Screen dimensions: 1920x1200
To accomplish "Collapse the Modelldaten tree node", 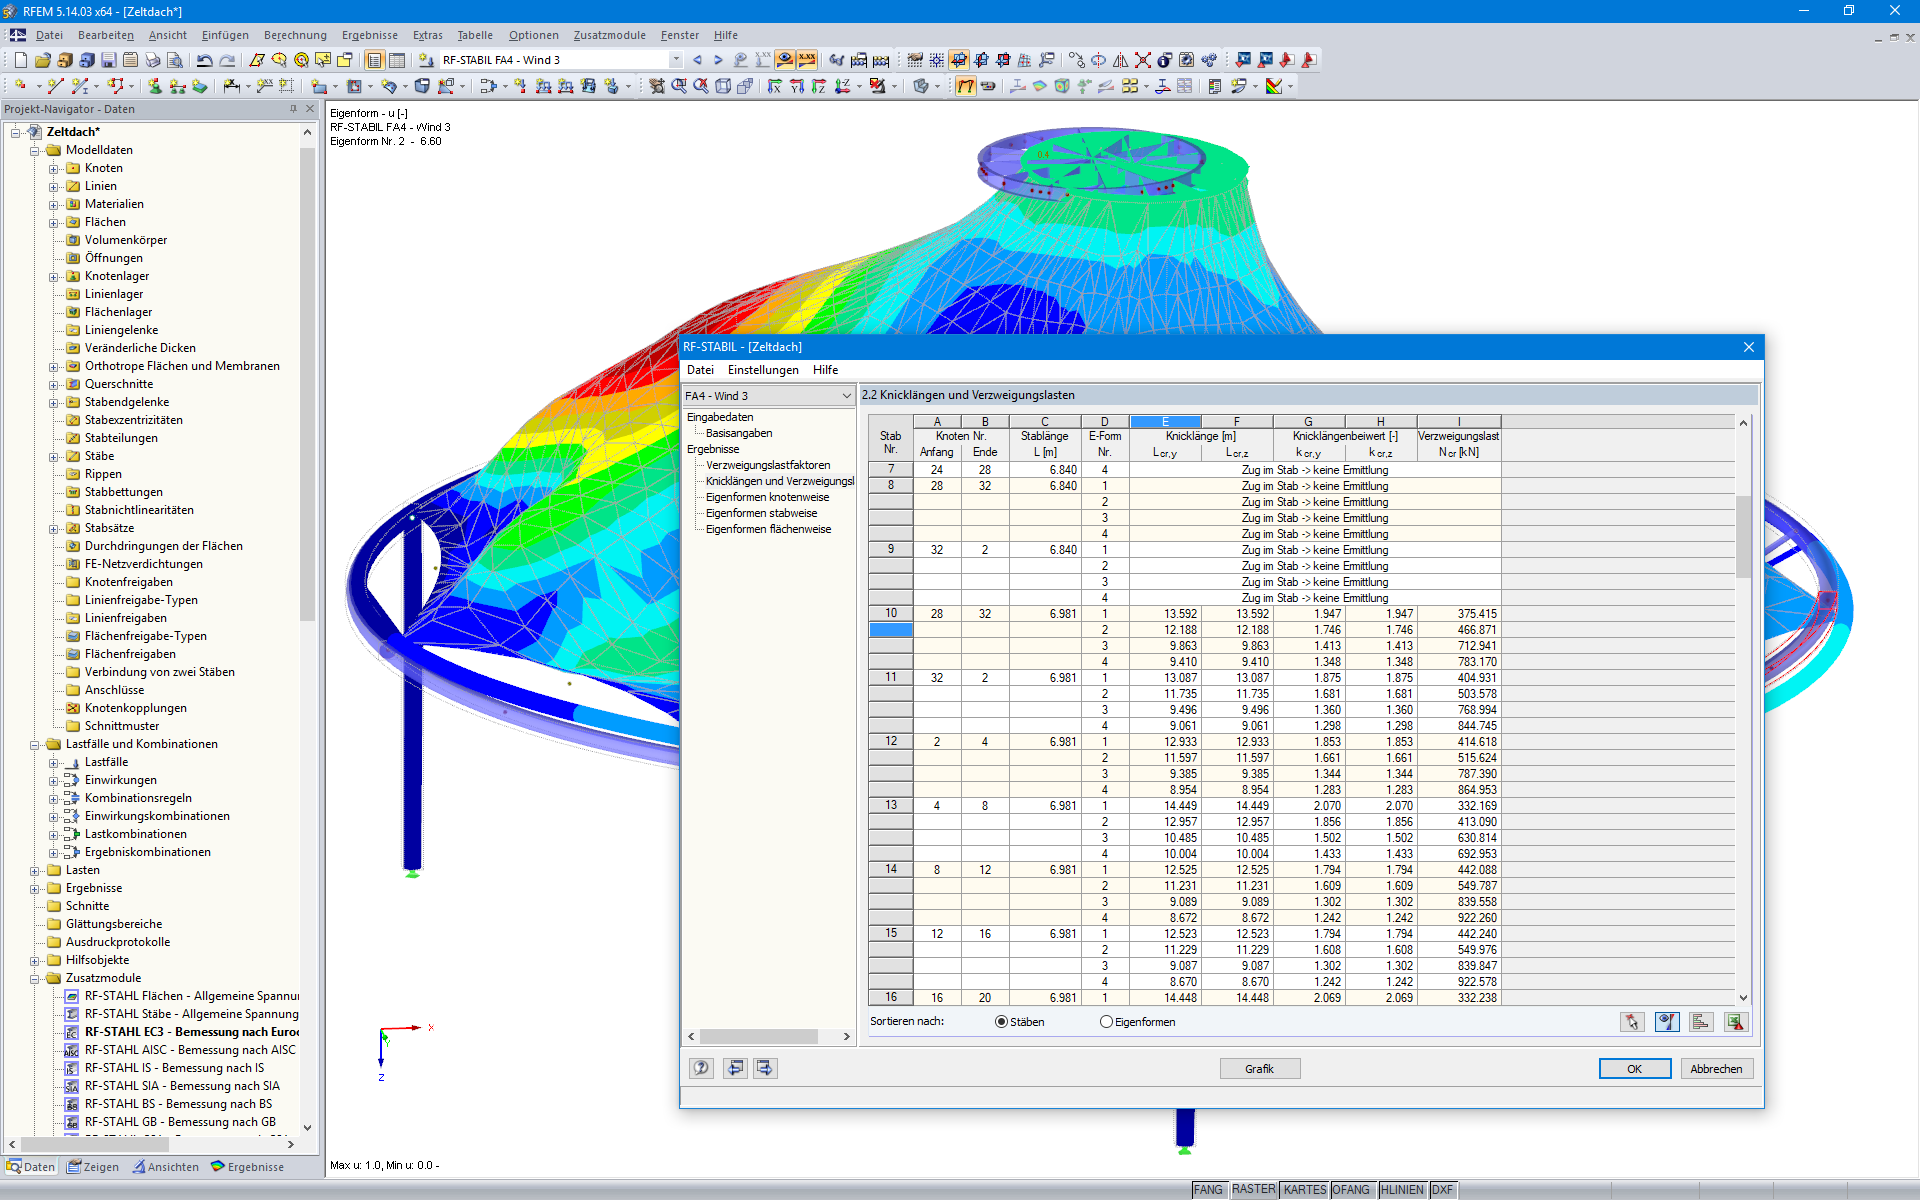I will tap(35, 151).
